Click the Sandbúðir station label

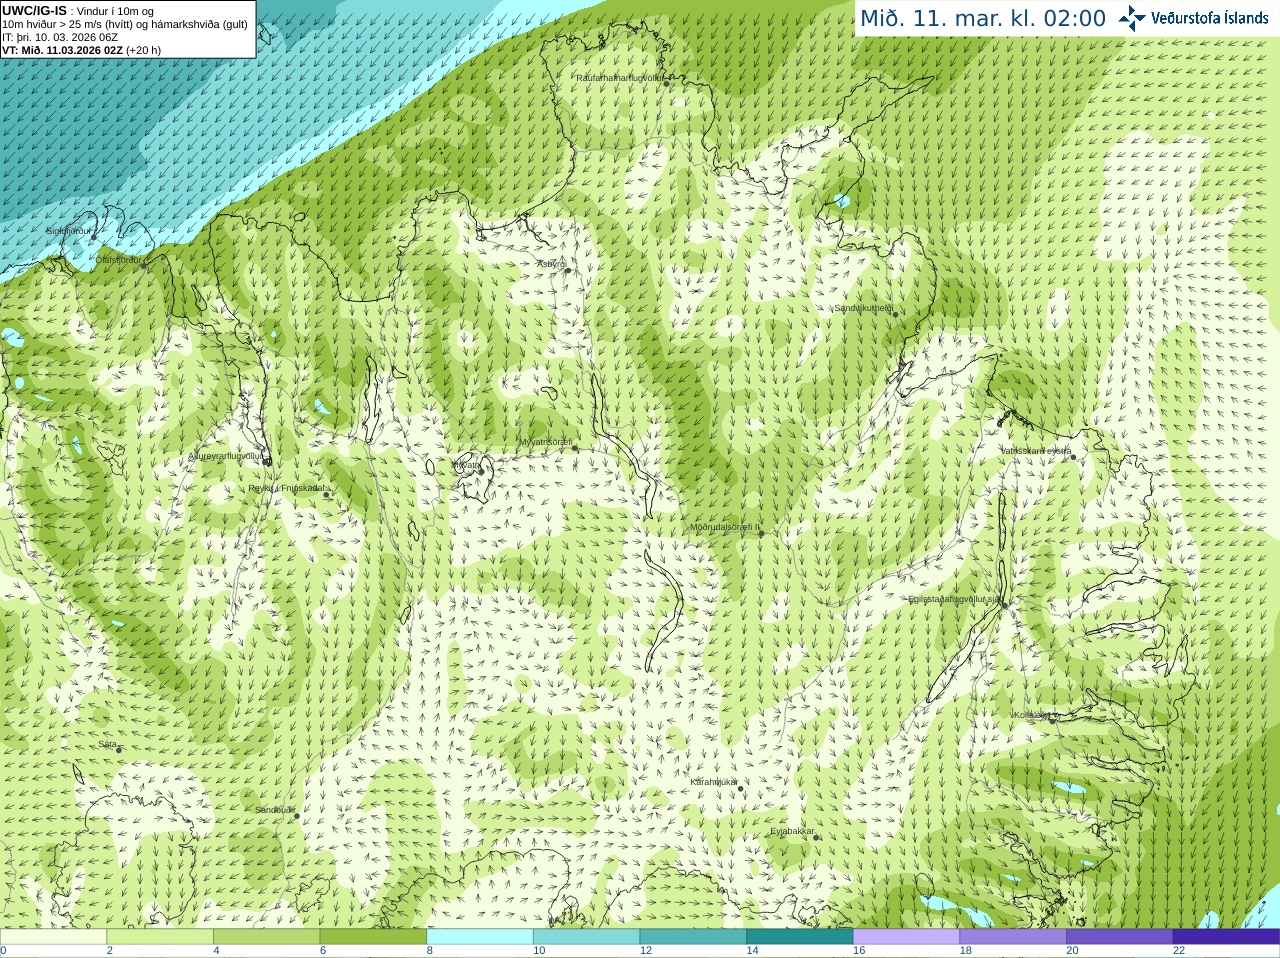(x=274, y=810)
